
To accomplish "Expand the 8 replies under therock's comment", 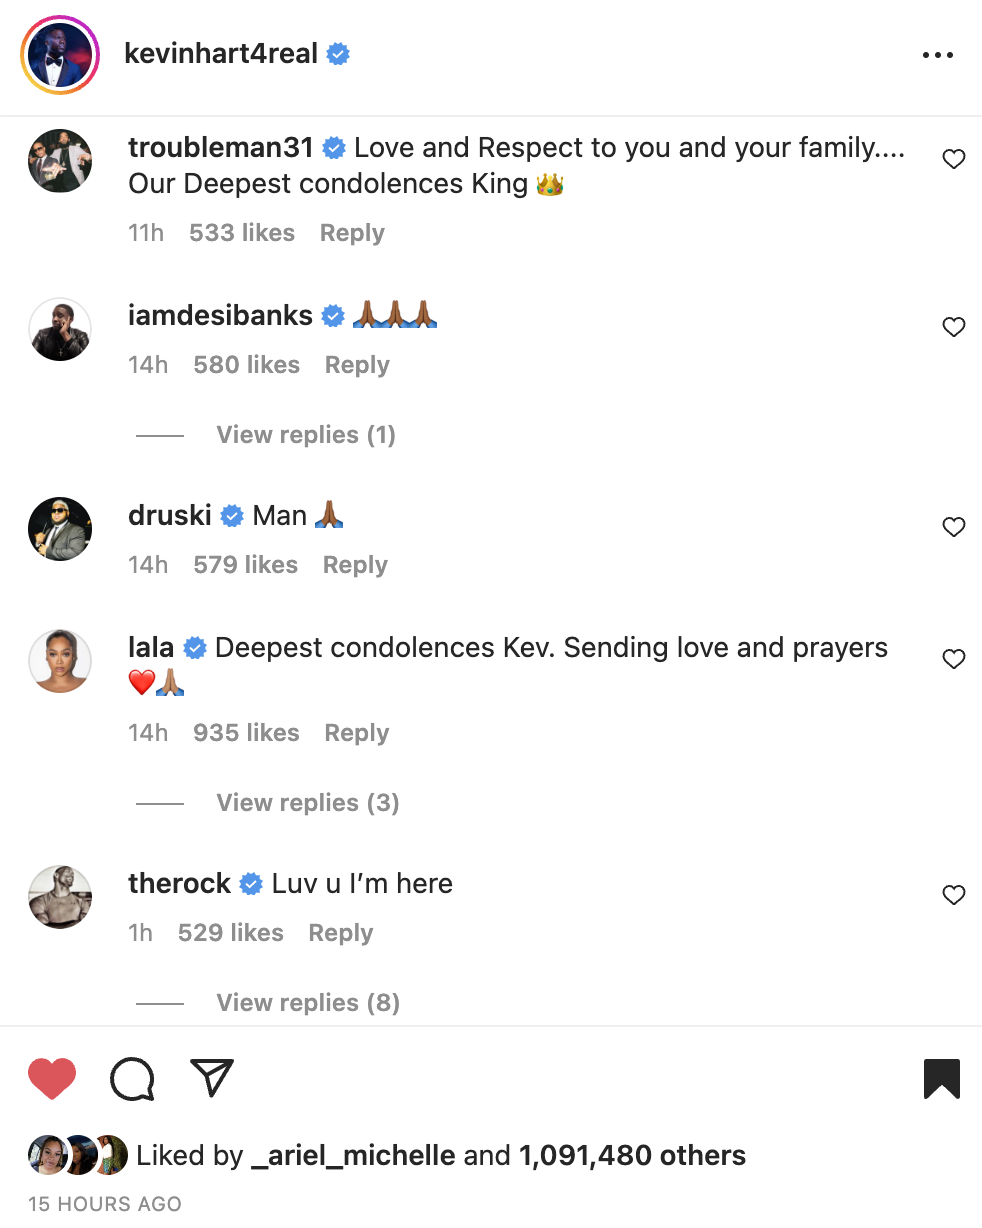I will (x=307, y=1002).
